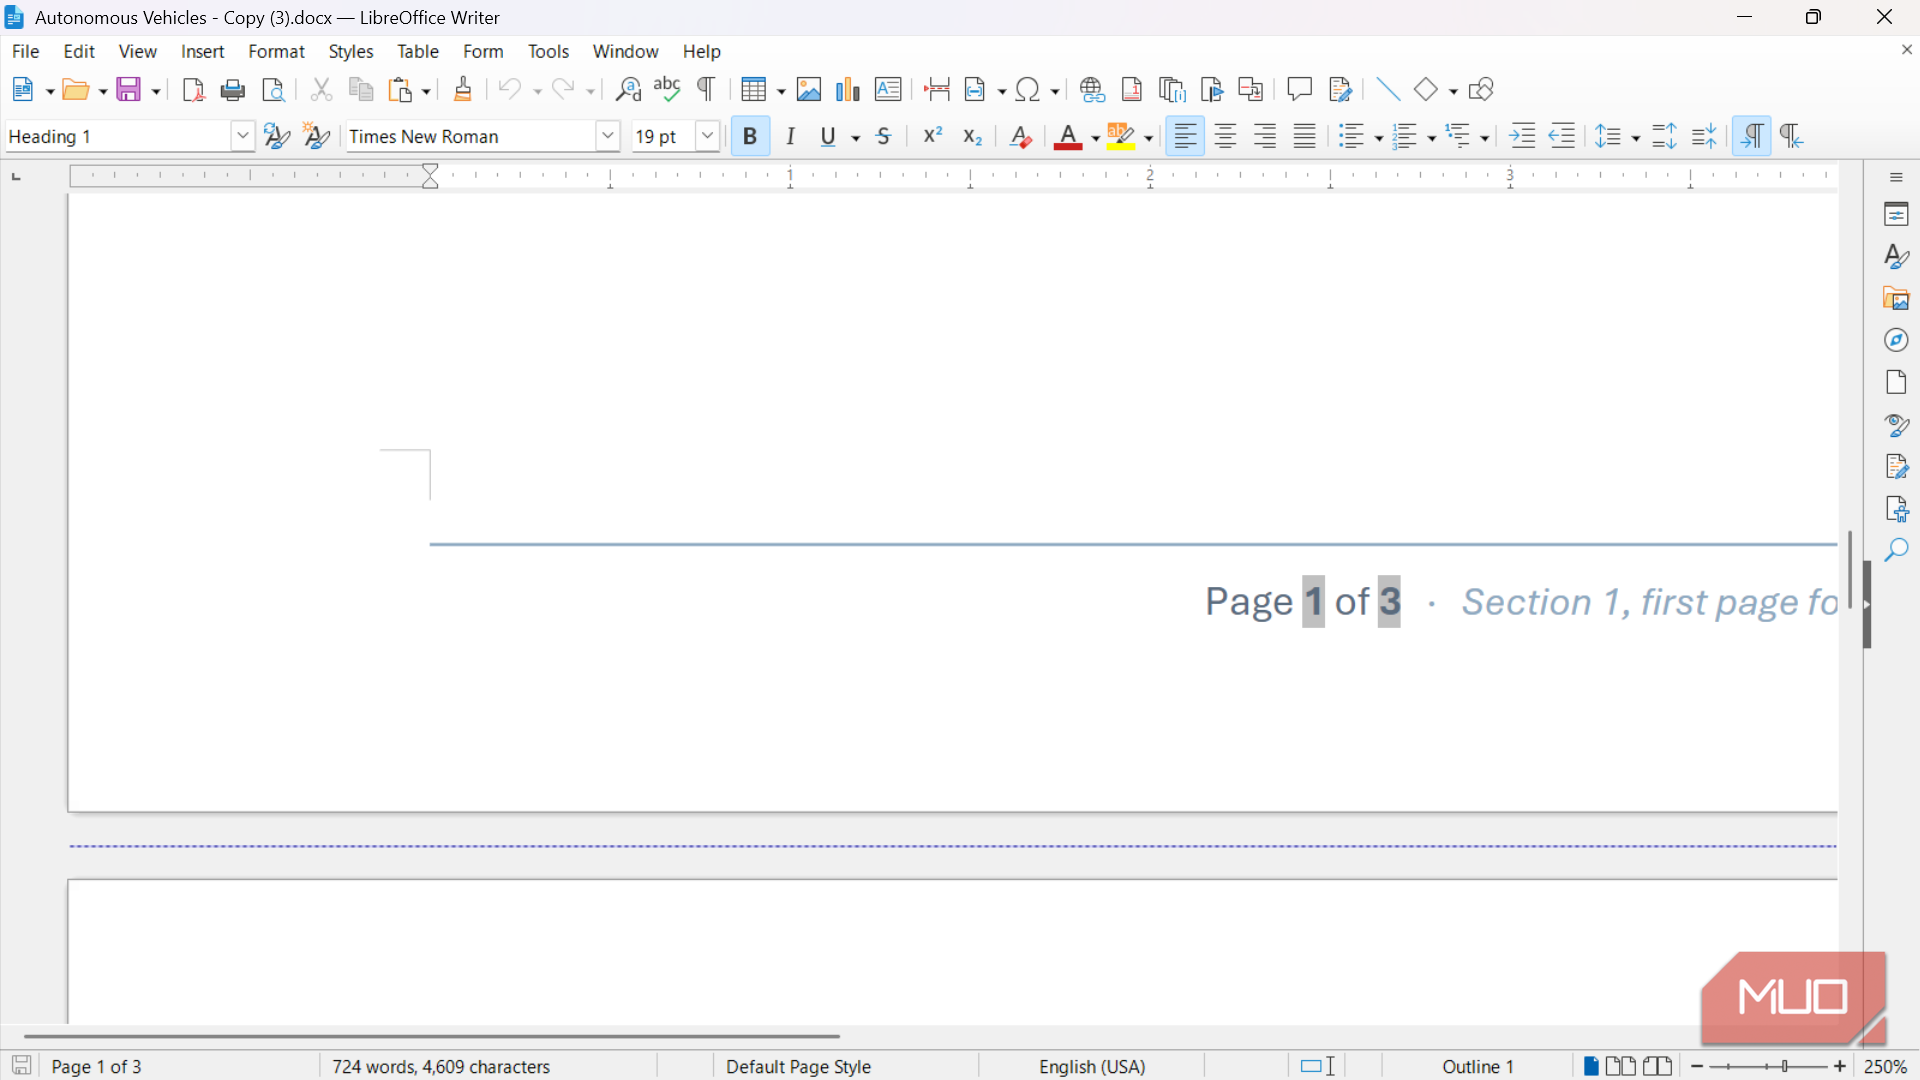Open the sidebar Navigator compass icon
1920x1080 pixels.
tap(1896, 340)
